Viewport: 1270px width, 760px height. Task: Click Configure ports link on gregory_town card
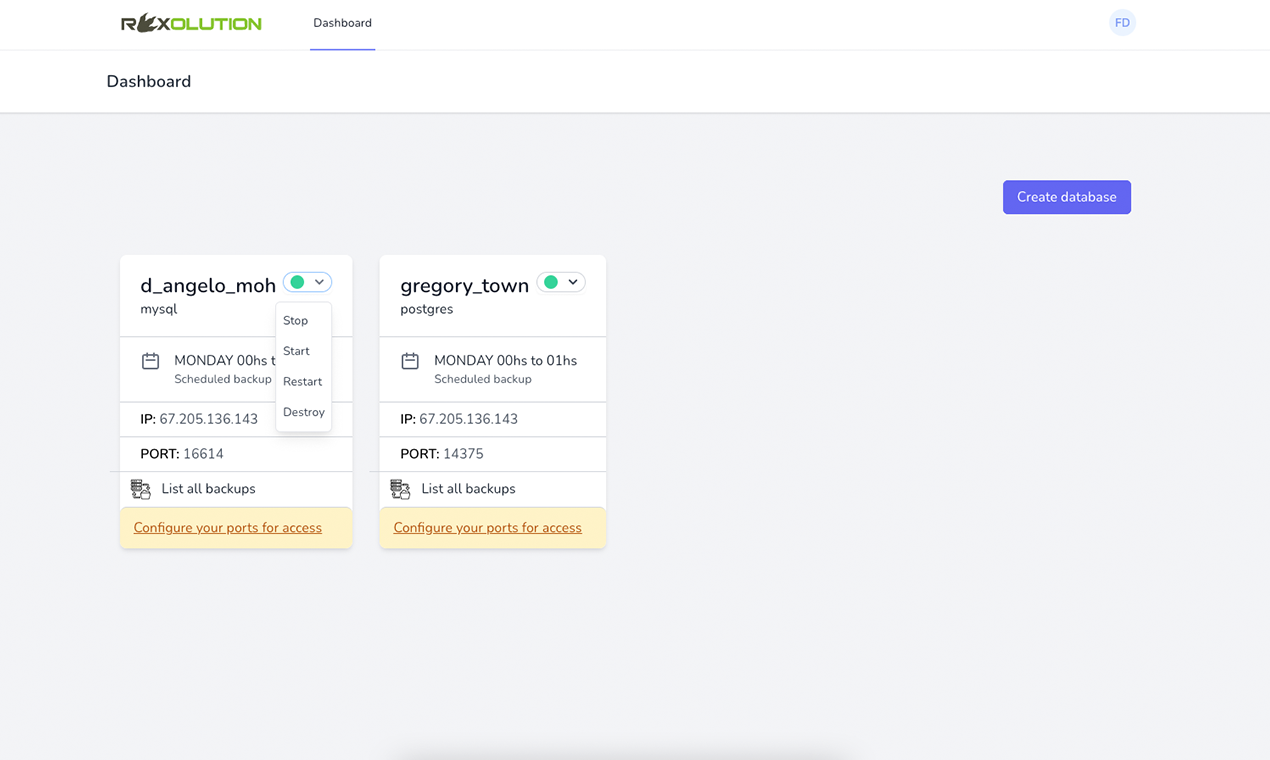[x=487, y=528]
